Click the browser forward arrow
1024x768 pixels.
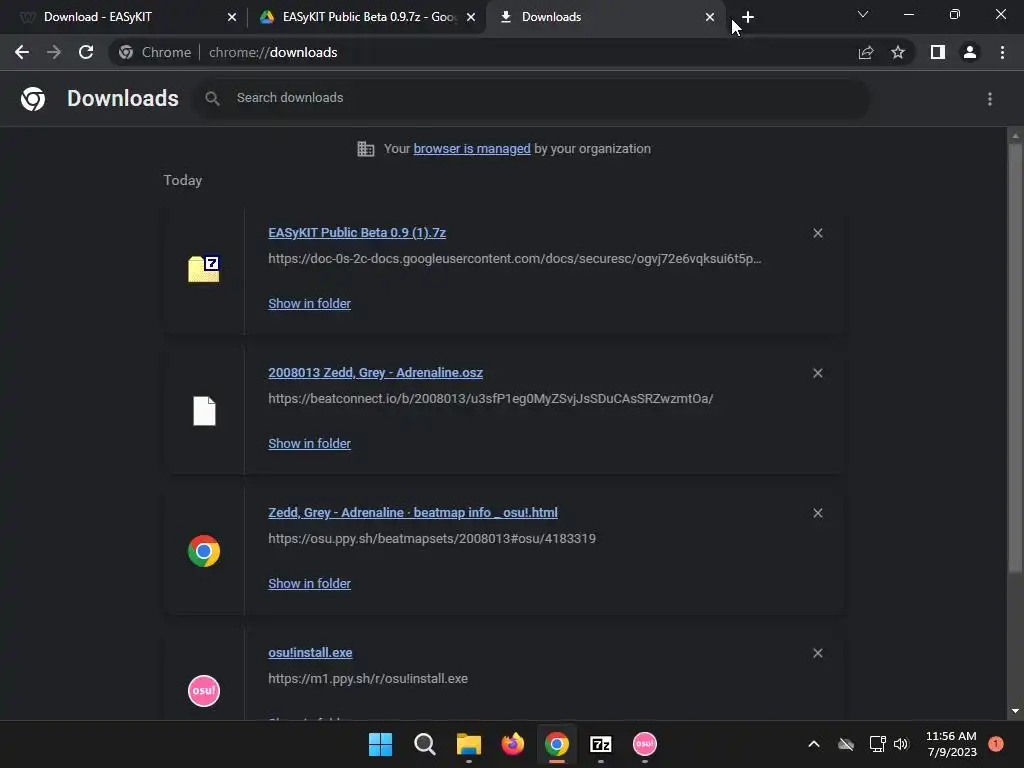[54, 52]
